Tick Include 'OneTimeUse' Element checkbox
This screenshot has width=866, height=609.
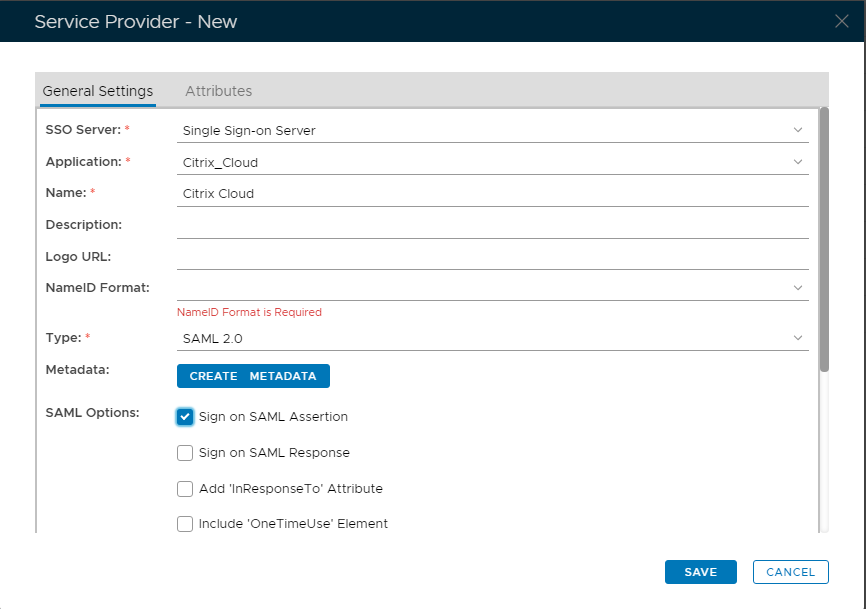coord(185,524)
